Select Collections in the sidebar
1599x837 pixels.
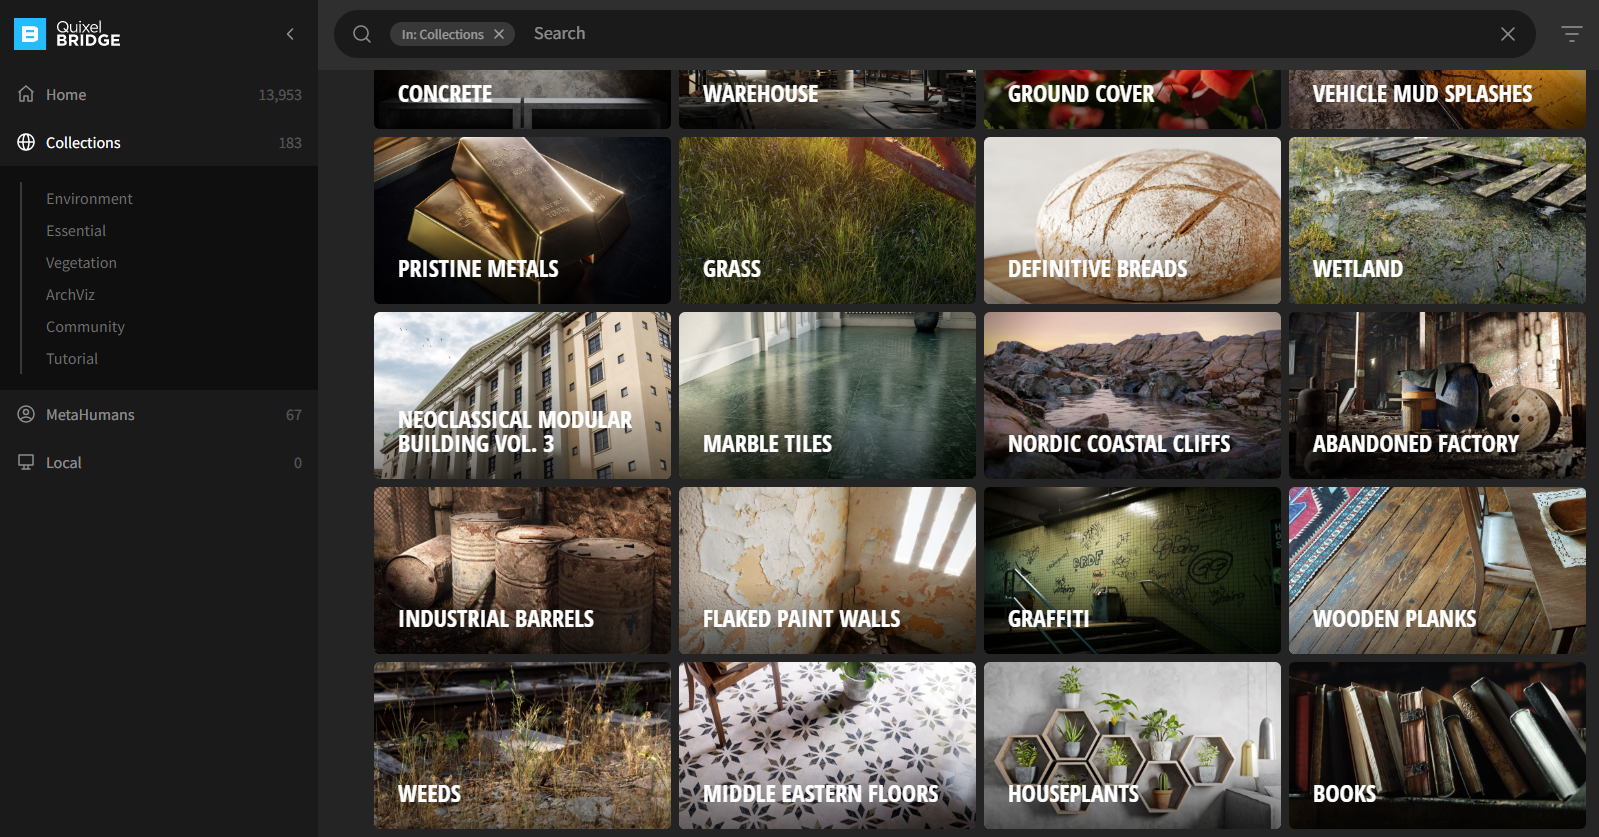pos(159,143)
